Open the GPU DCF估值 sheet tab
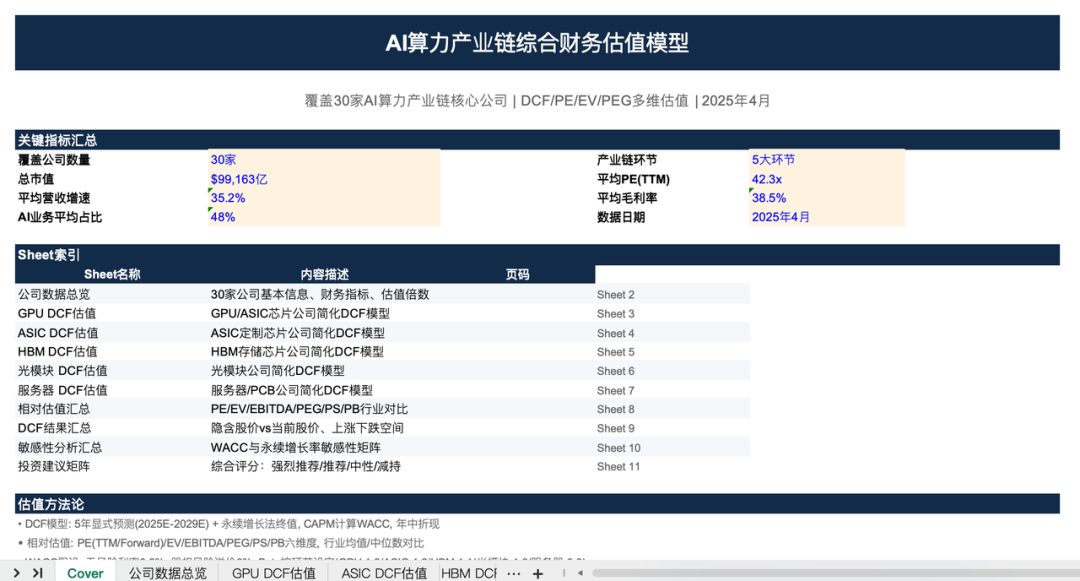 tap(273, 574)
